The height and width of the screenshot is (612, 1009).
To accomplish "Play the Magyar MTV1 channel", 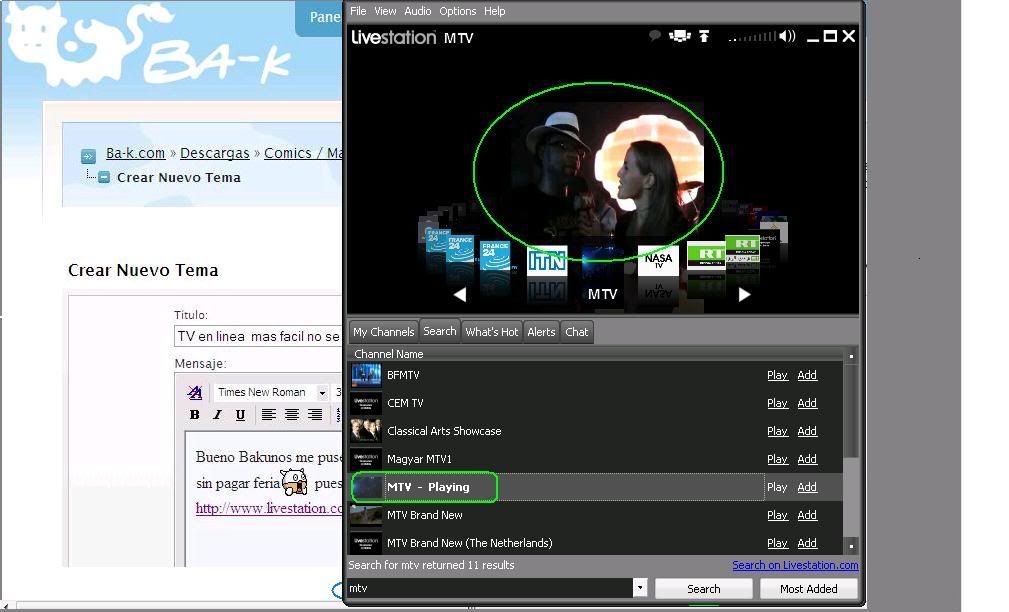I will [777, 459].
